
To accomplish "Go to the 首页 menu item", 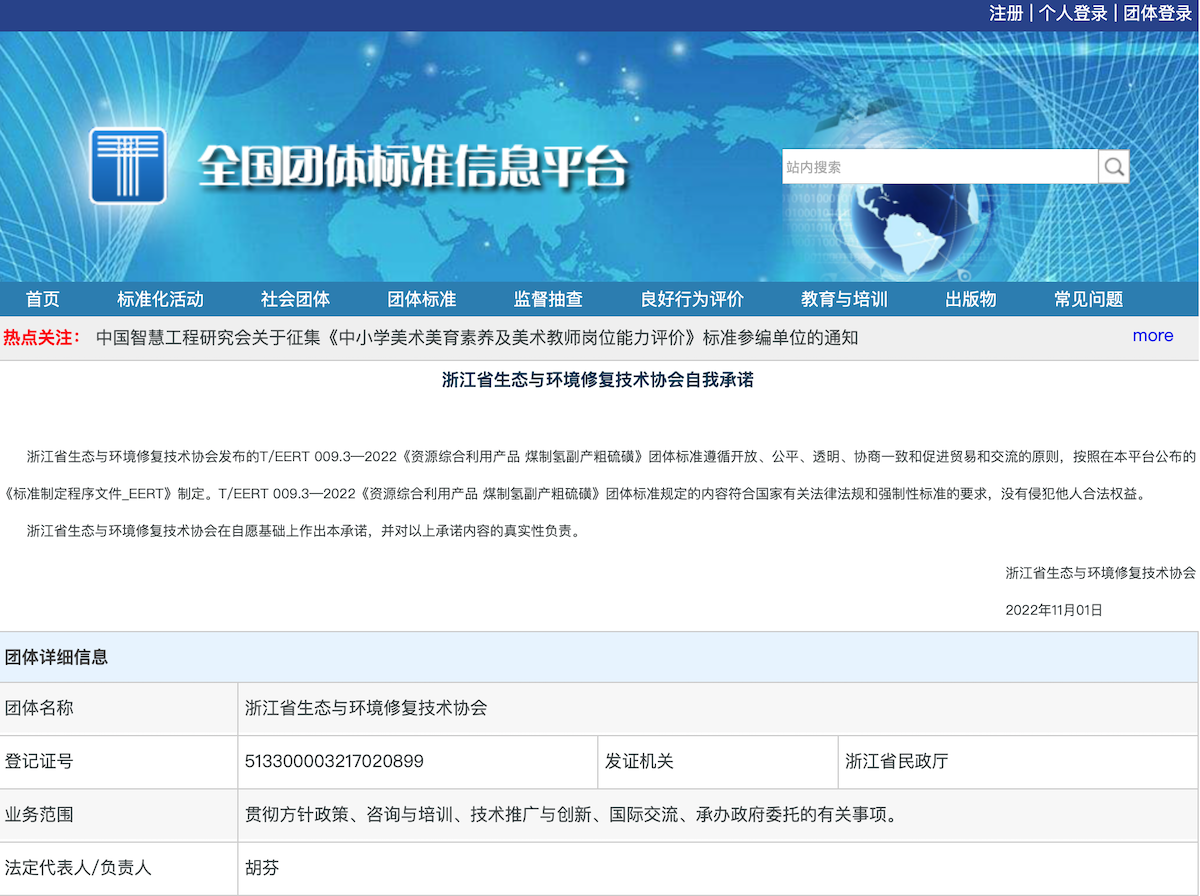I will point(43,299).
